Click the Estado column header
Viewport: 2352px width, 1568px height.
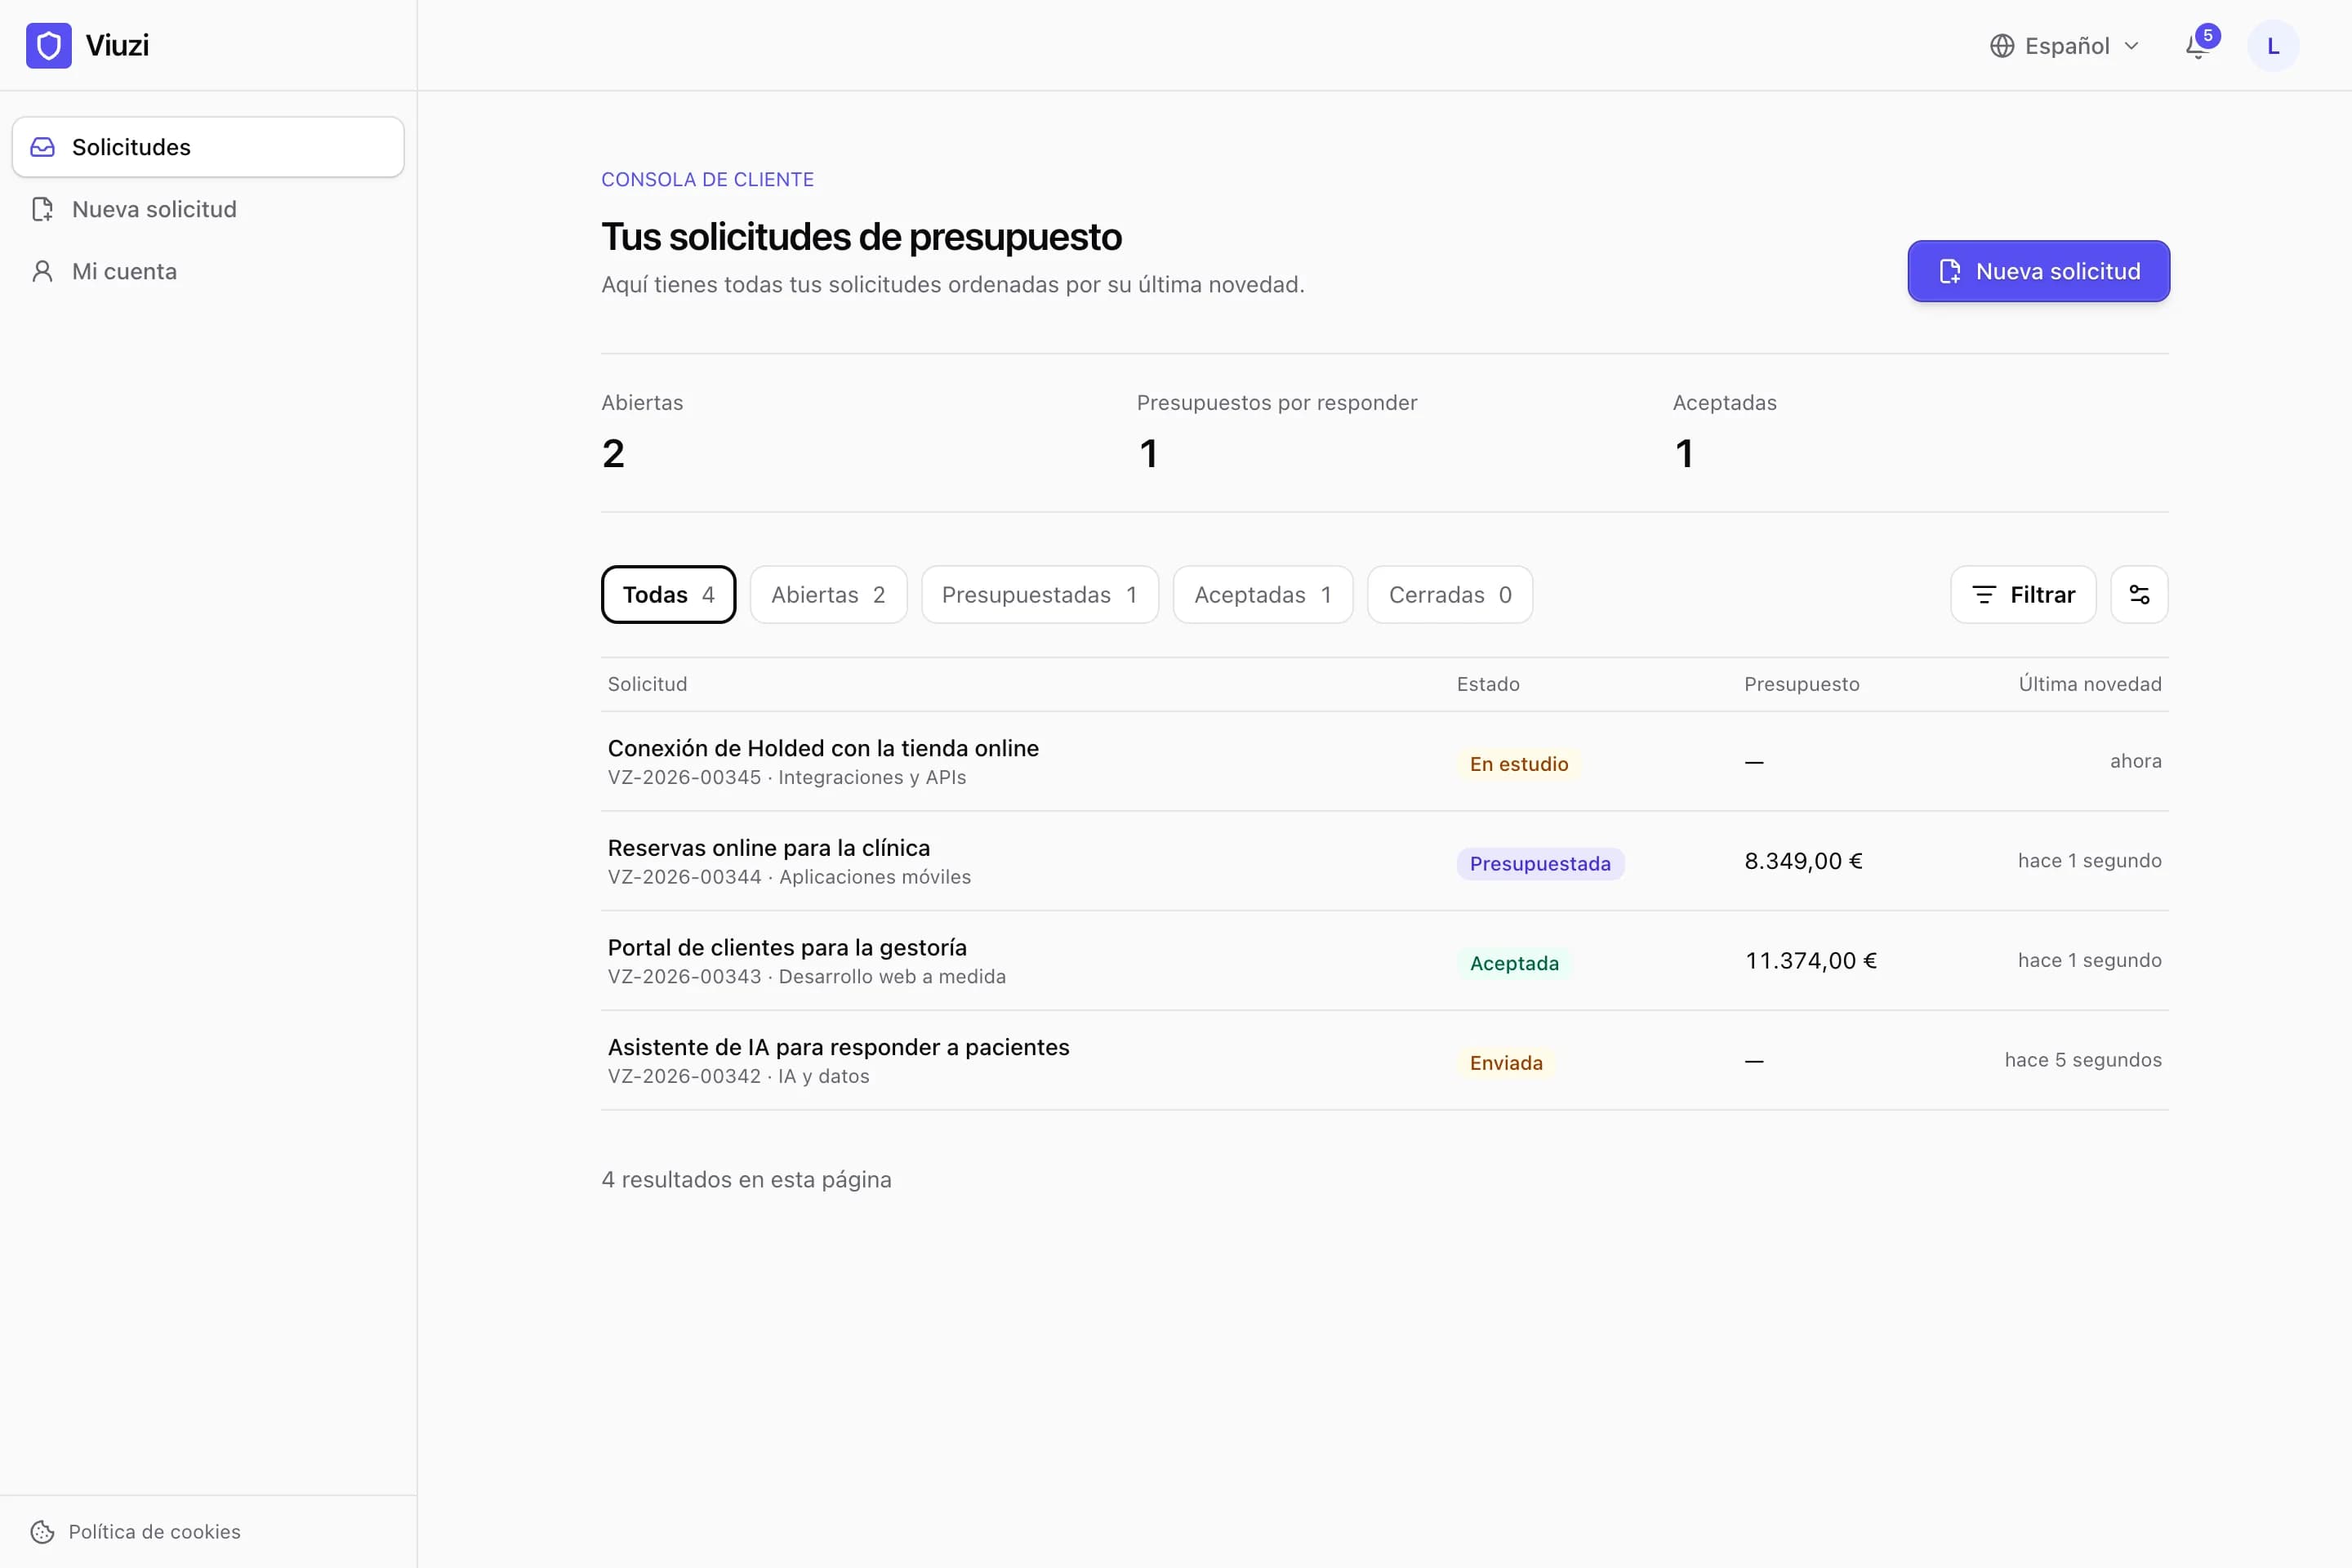pos(1488,684)
